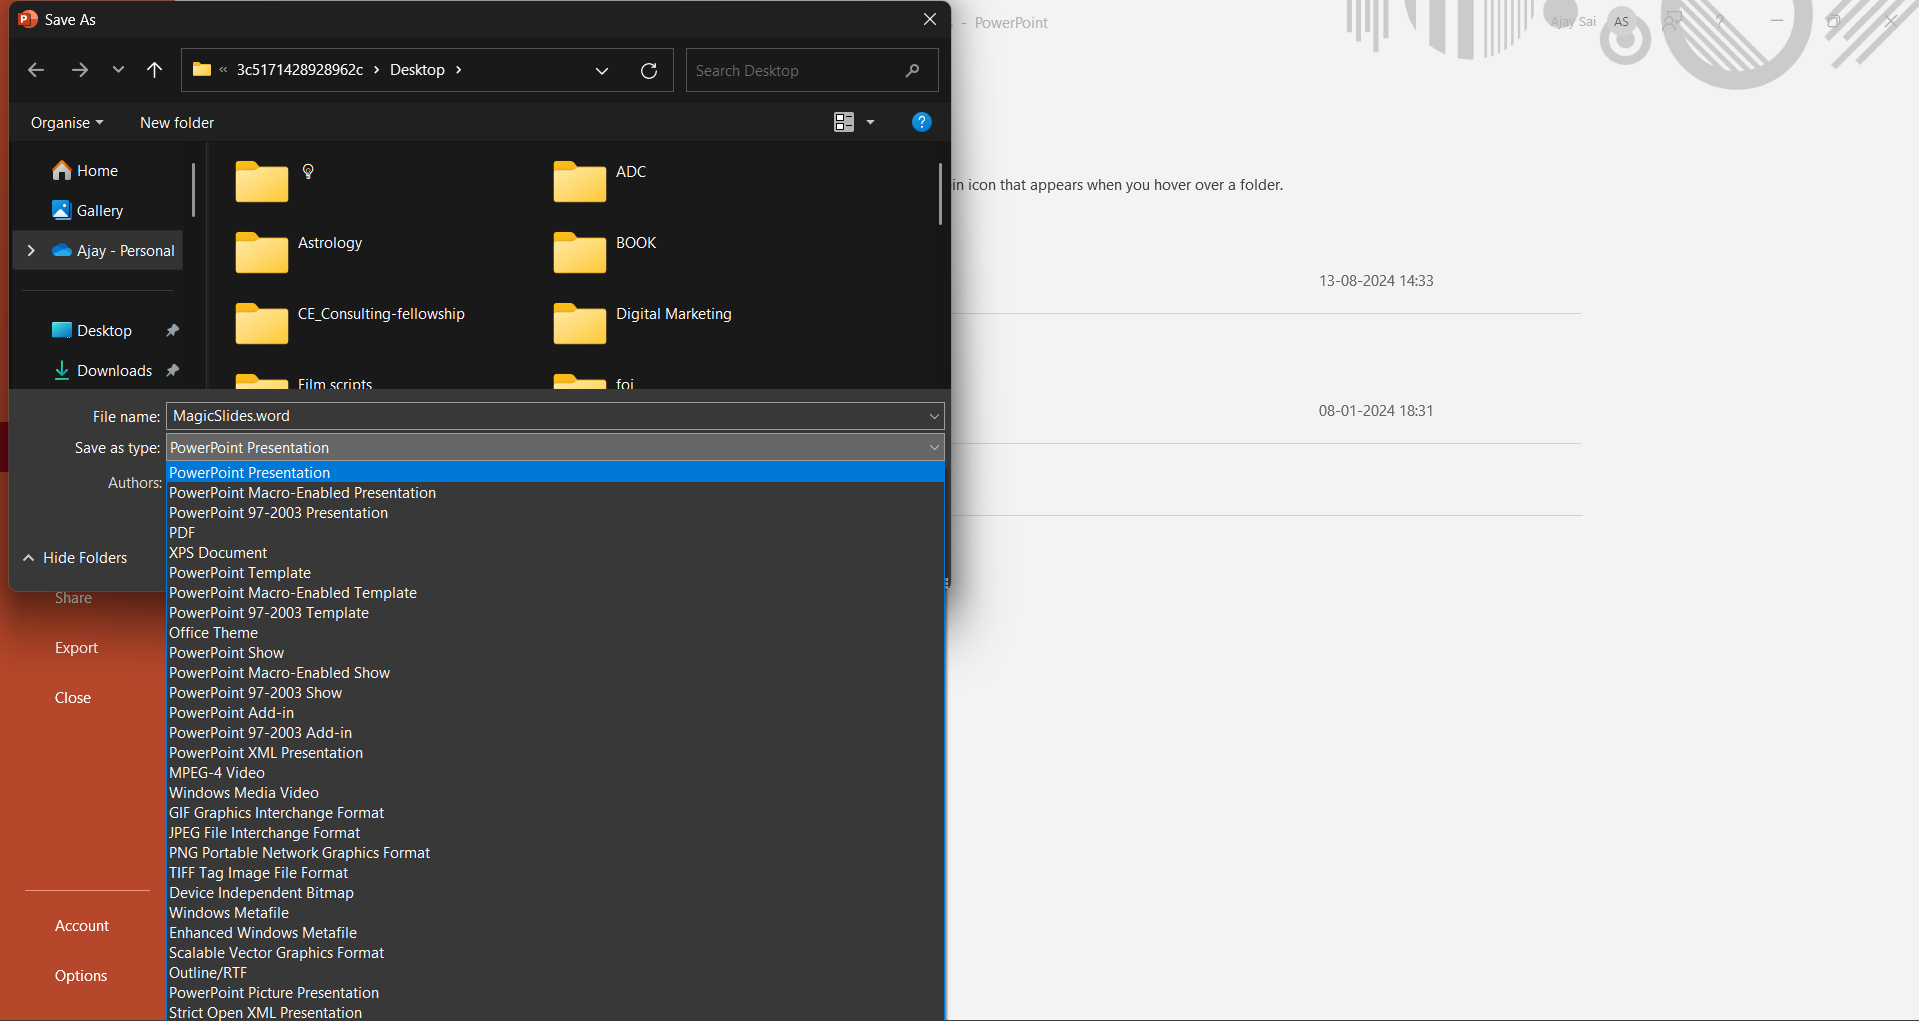1919x1021 pixels.
Task: Choose XPS Document save type
Action: point(555,553)
